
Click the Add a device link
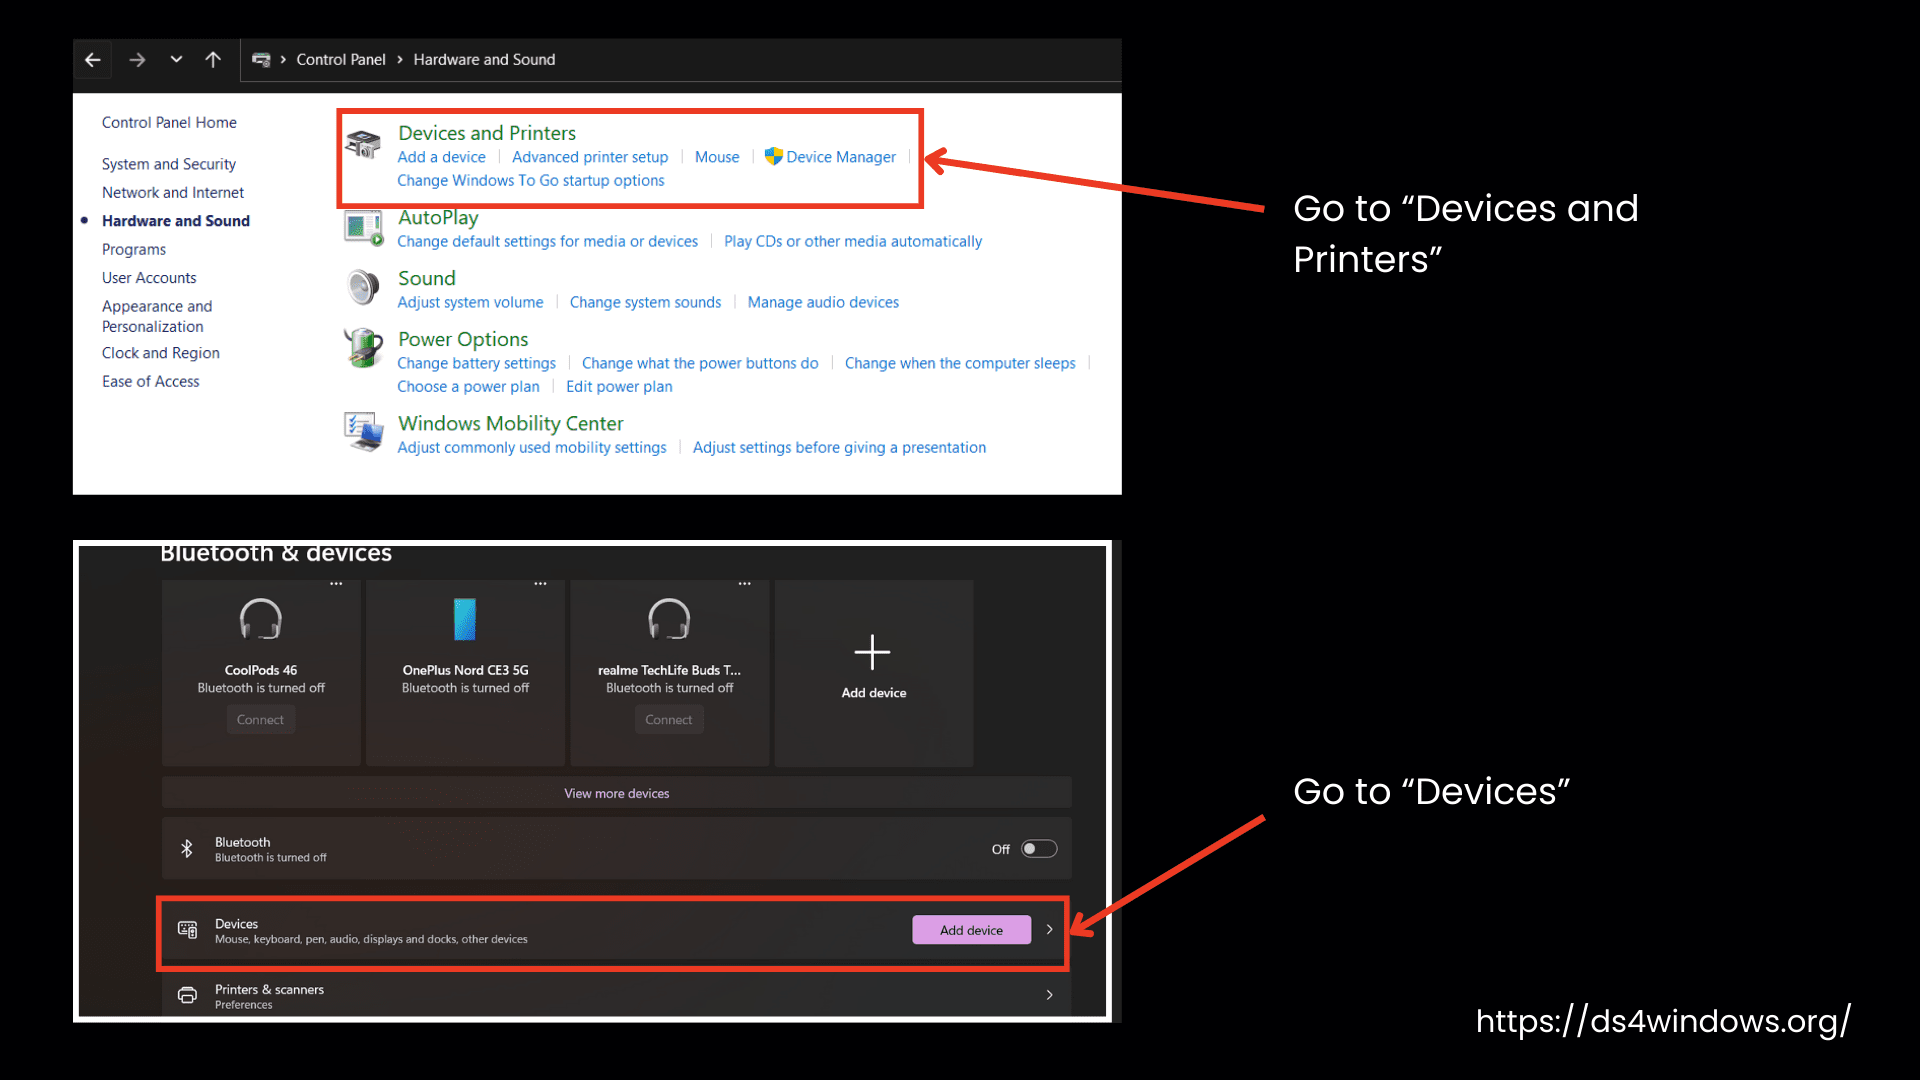click(x=441, y=157)
